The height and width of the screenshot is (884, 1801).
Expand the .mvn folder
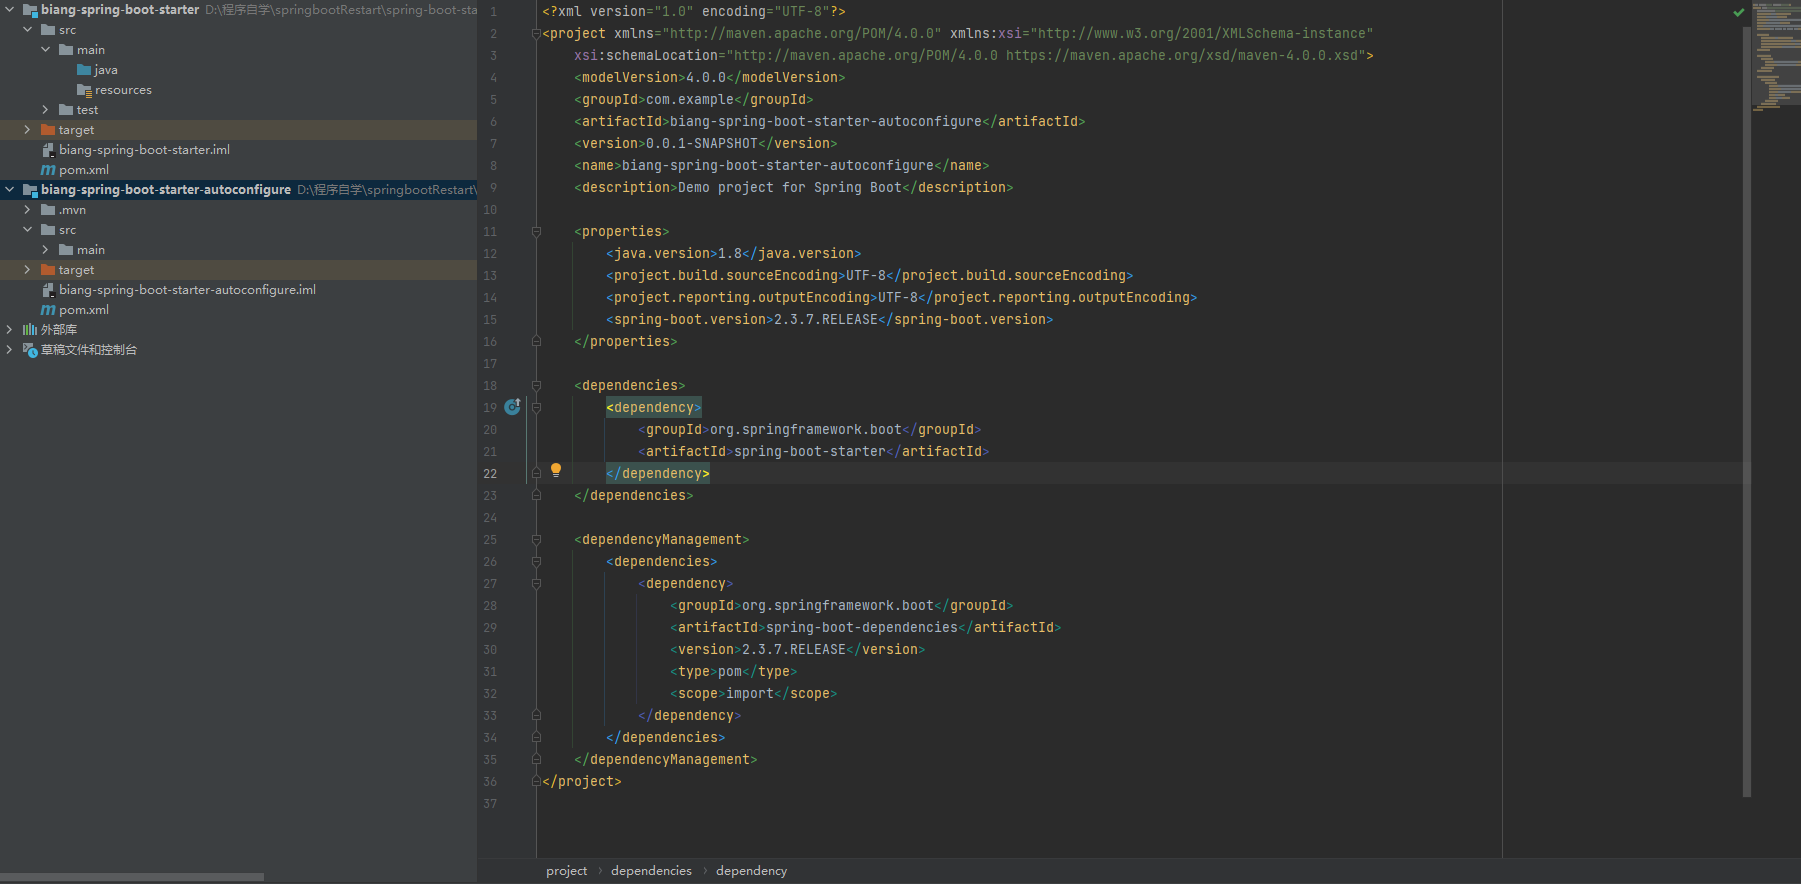click(28, 210)
